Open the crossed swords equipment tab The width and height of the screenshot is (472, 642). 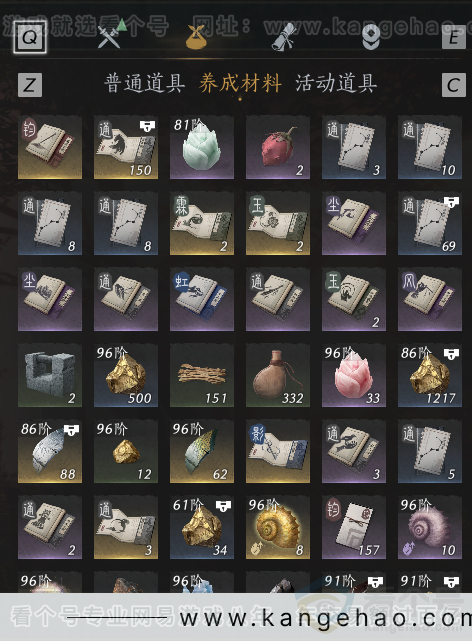tap(110, 36)
